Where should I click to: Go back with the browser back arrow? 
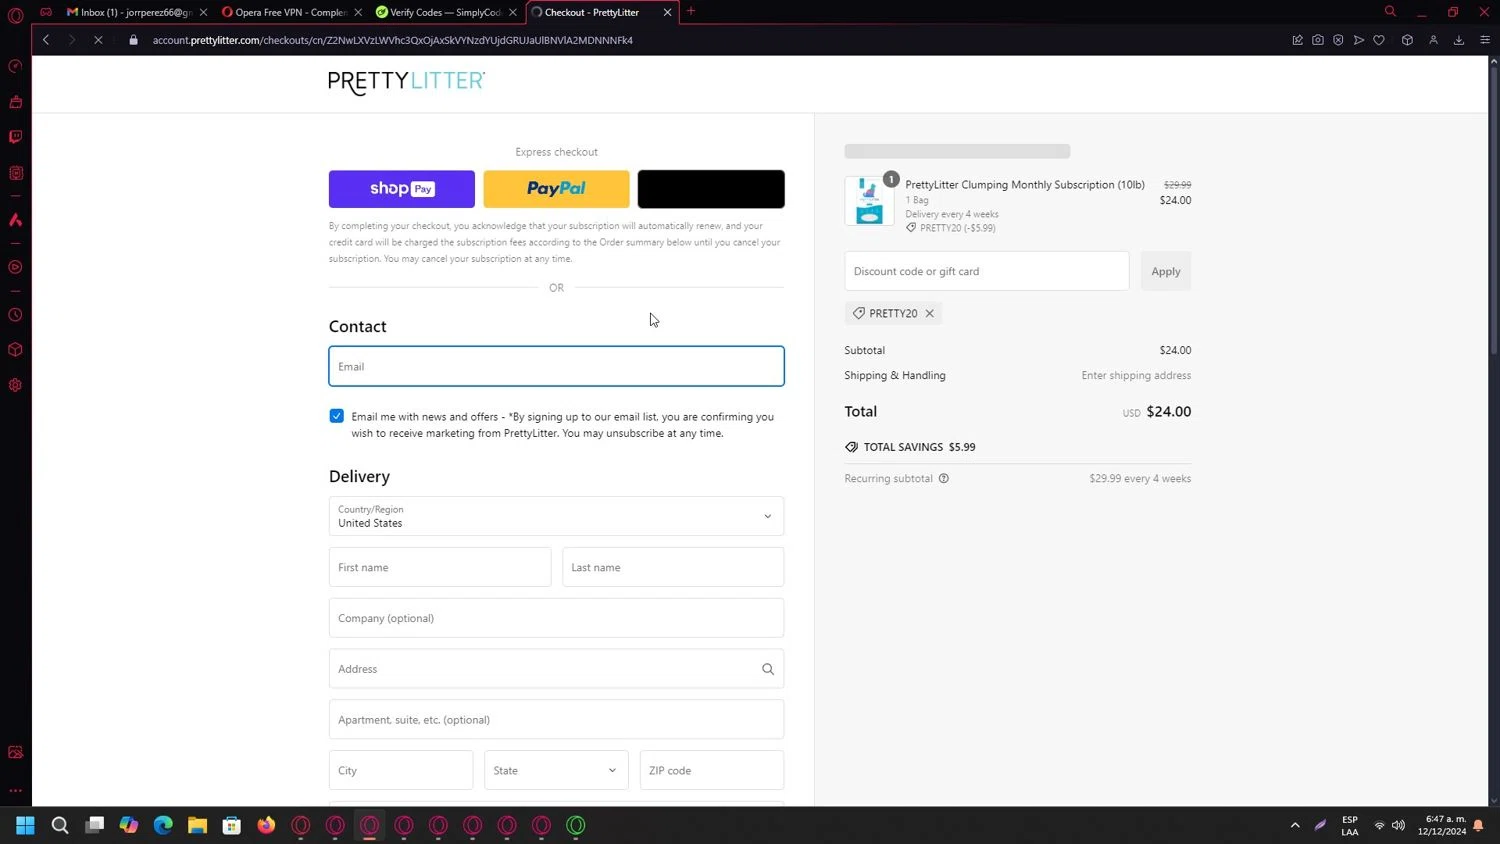point(46,40)
